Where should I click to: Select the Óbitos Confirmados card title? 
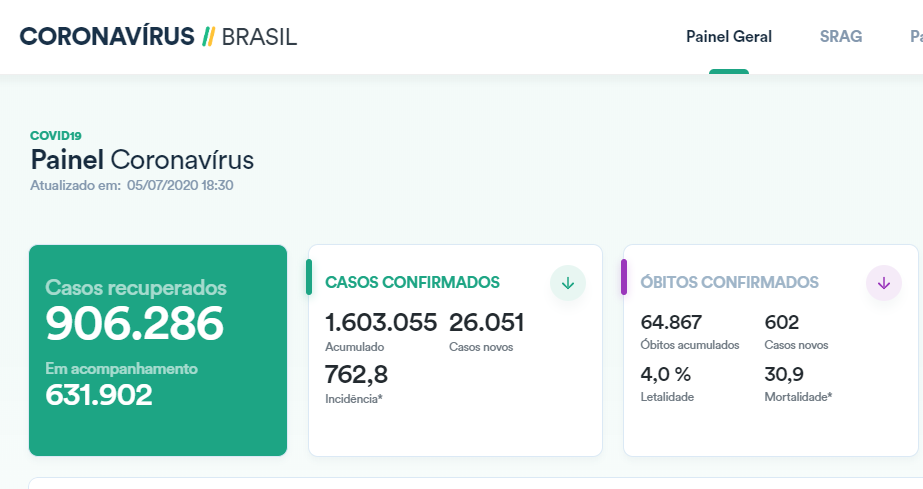pos(729,282)
